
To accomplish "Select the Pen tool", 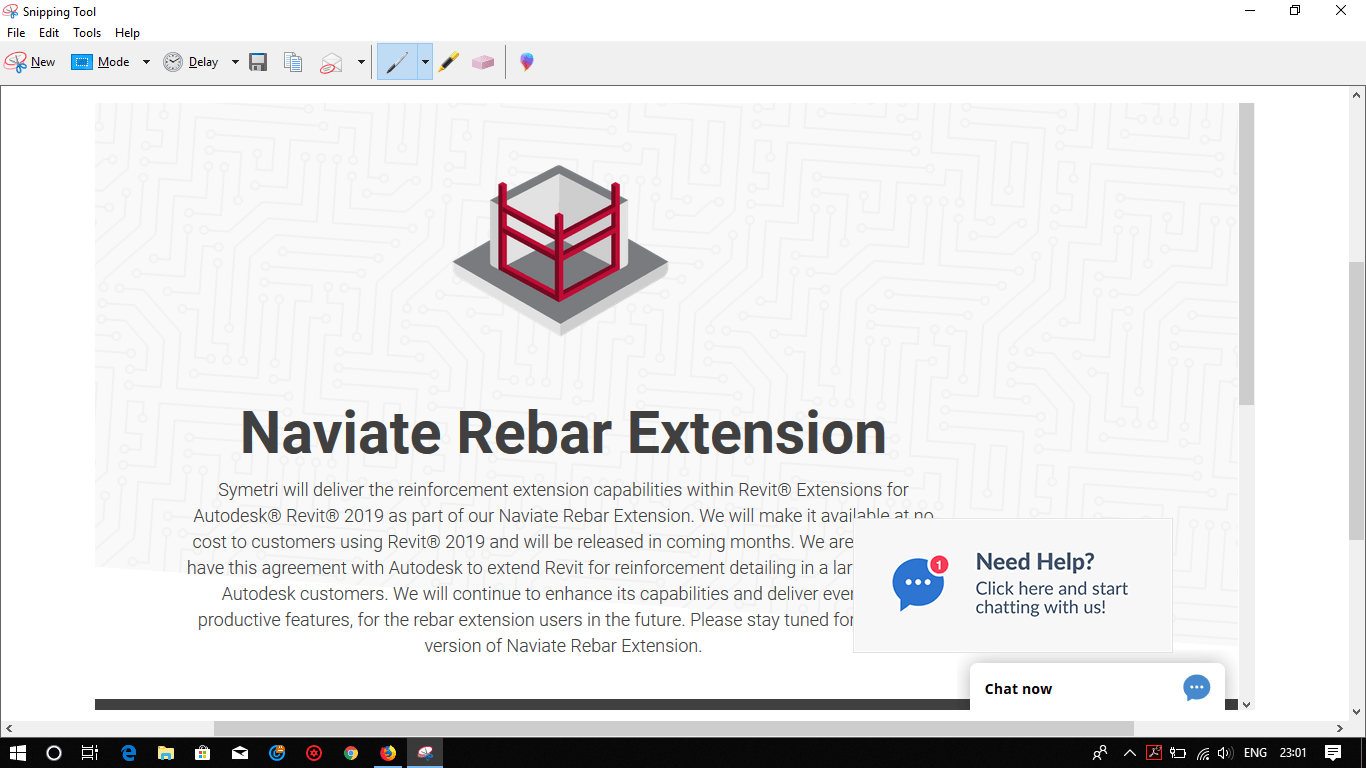I will pos(398,61).
